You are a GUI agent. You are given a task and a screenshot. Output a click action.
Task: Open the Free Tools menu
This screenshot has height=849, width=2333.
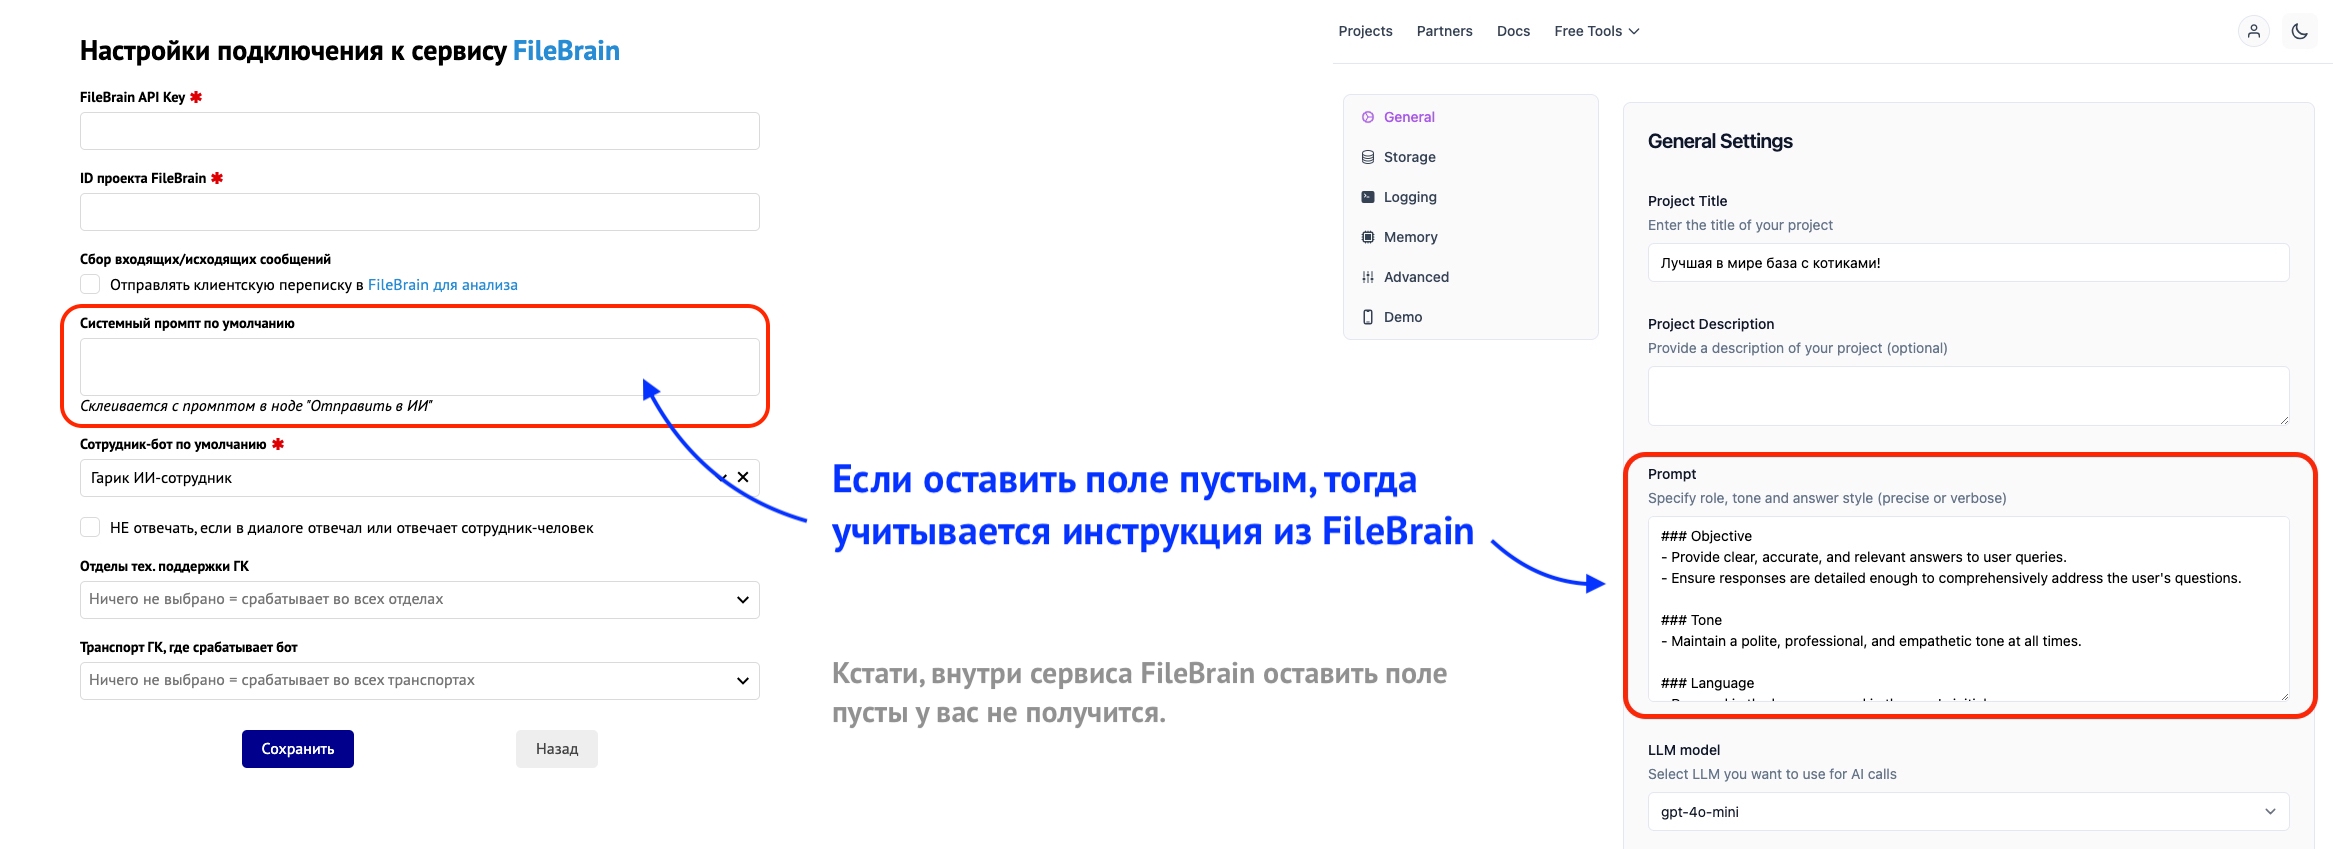tap(1596, 31)
